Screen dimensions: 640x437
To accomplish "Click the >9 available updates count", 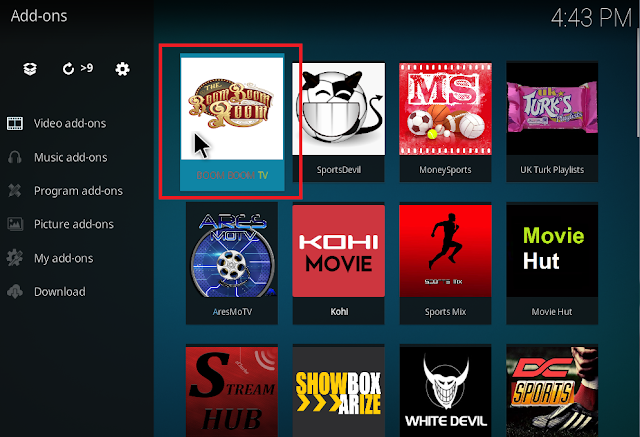I will 87,68.
